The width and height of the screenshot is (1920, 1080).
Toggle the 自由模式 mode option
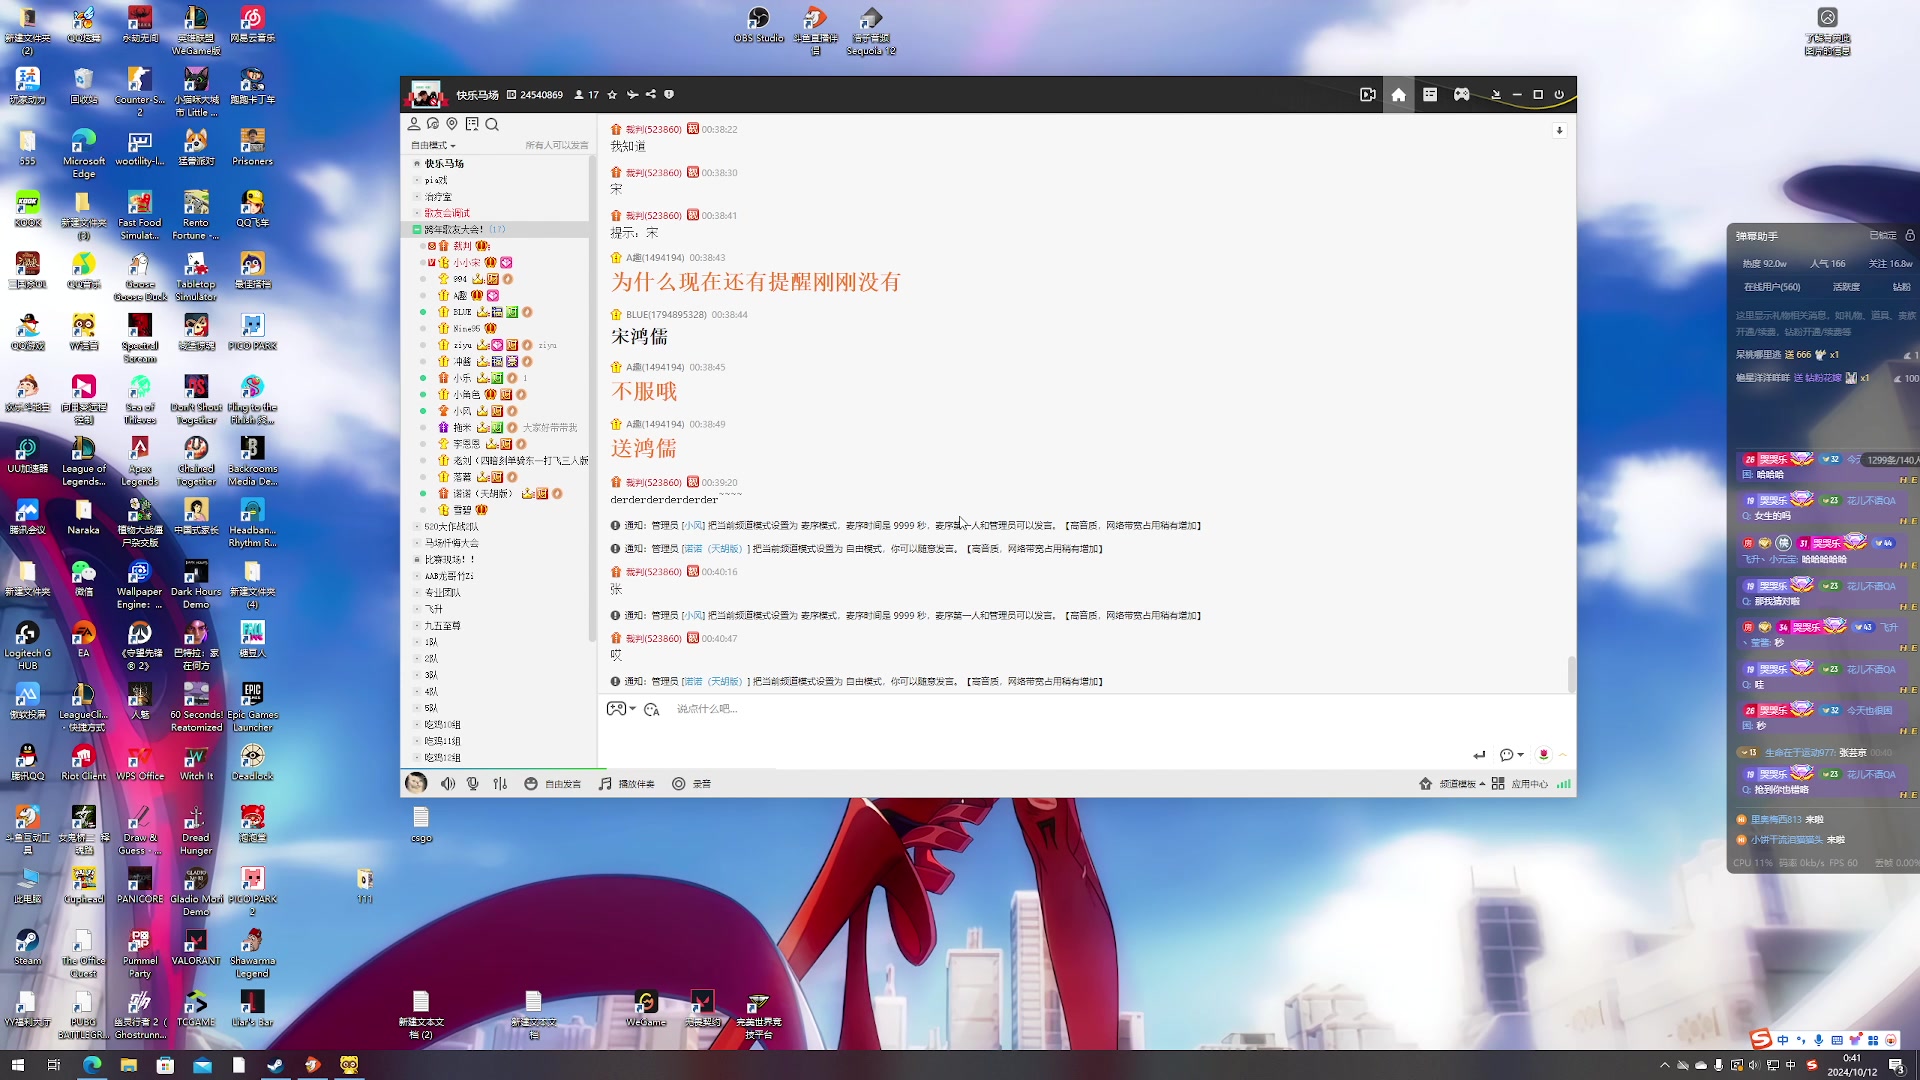pyautogui.click(x=435, y=145)
